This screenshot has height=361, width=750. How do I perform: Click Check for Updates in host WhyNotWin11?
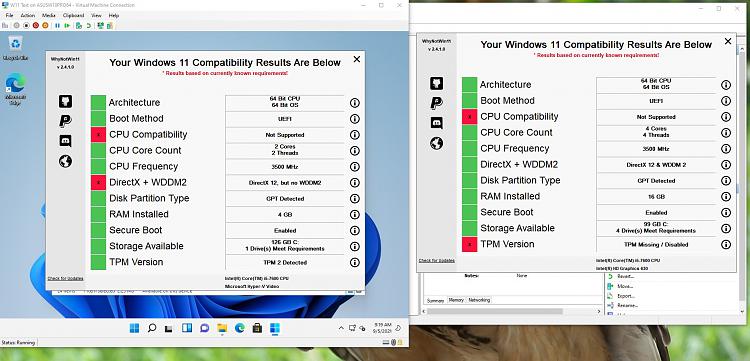pos(436,261)
